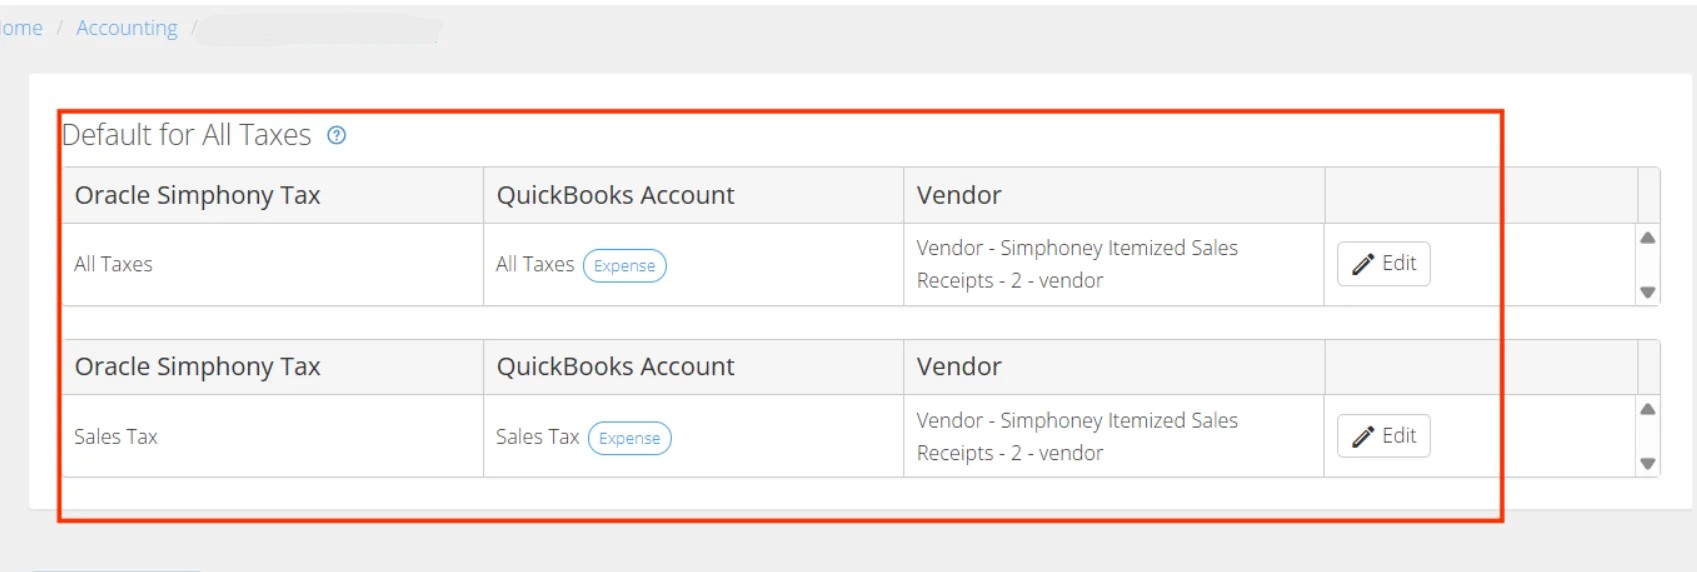The width and height of the screenshot is (1697, 572).
Task: Click Expense badge next to Sales Tax account
Action: 630,438
